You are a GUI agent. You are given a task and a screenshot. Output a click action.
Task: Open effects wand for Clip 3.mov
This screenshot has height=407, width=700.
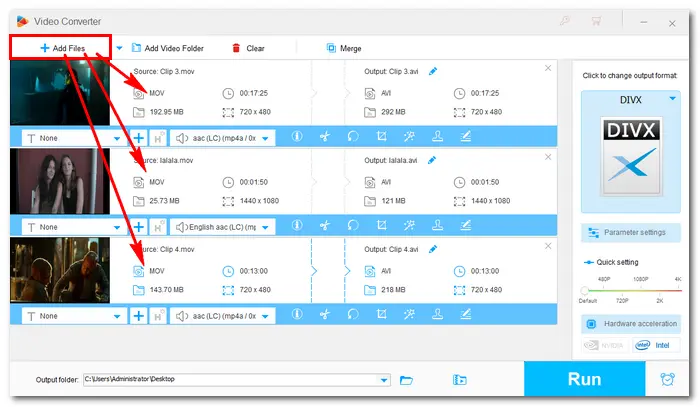tap(409, 137)
